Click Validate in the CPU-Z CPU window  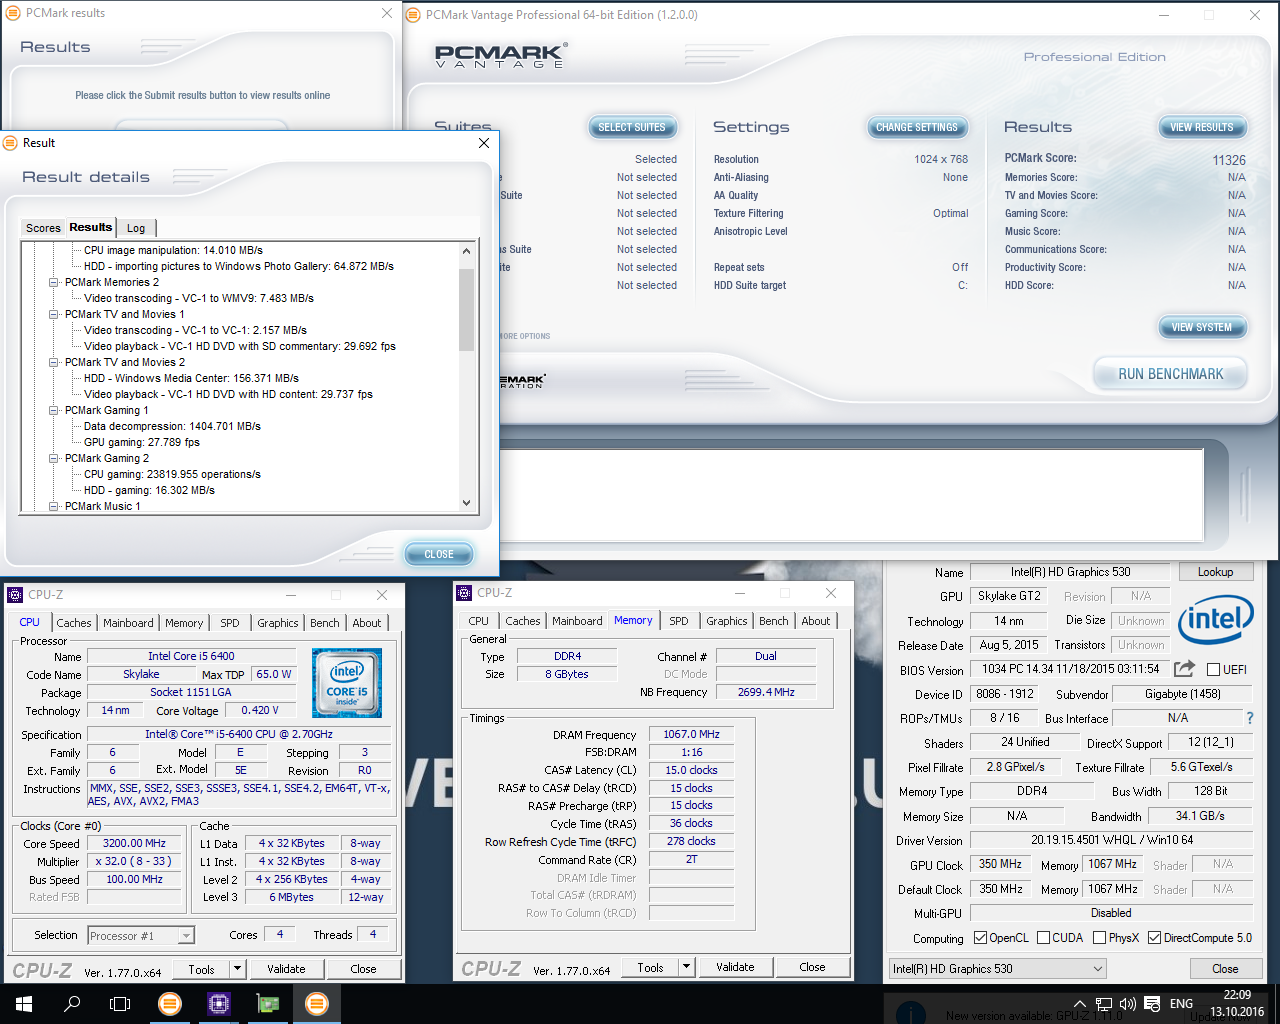(x=286, y=969)
